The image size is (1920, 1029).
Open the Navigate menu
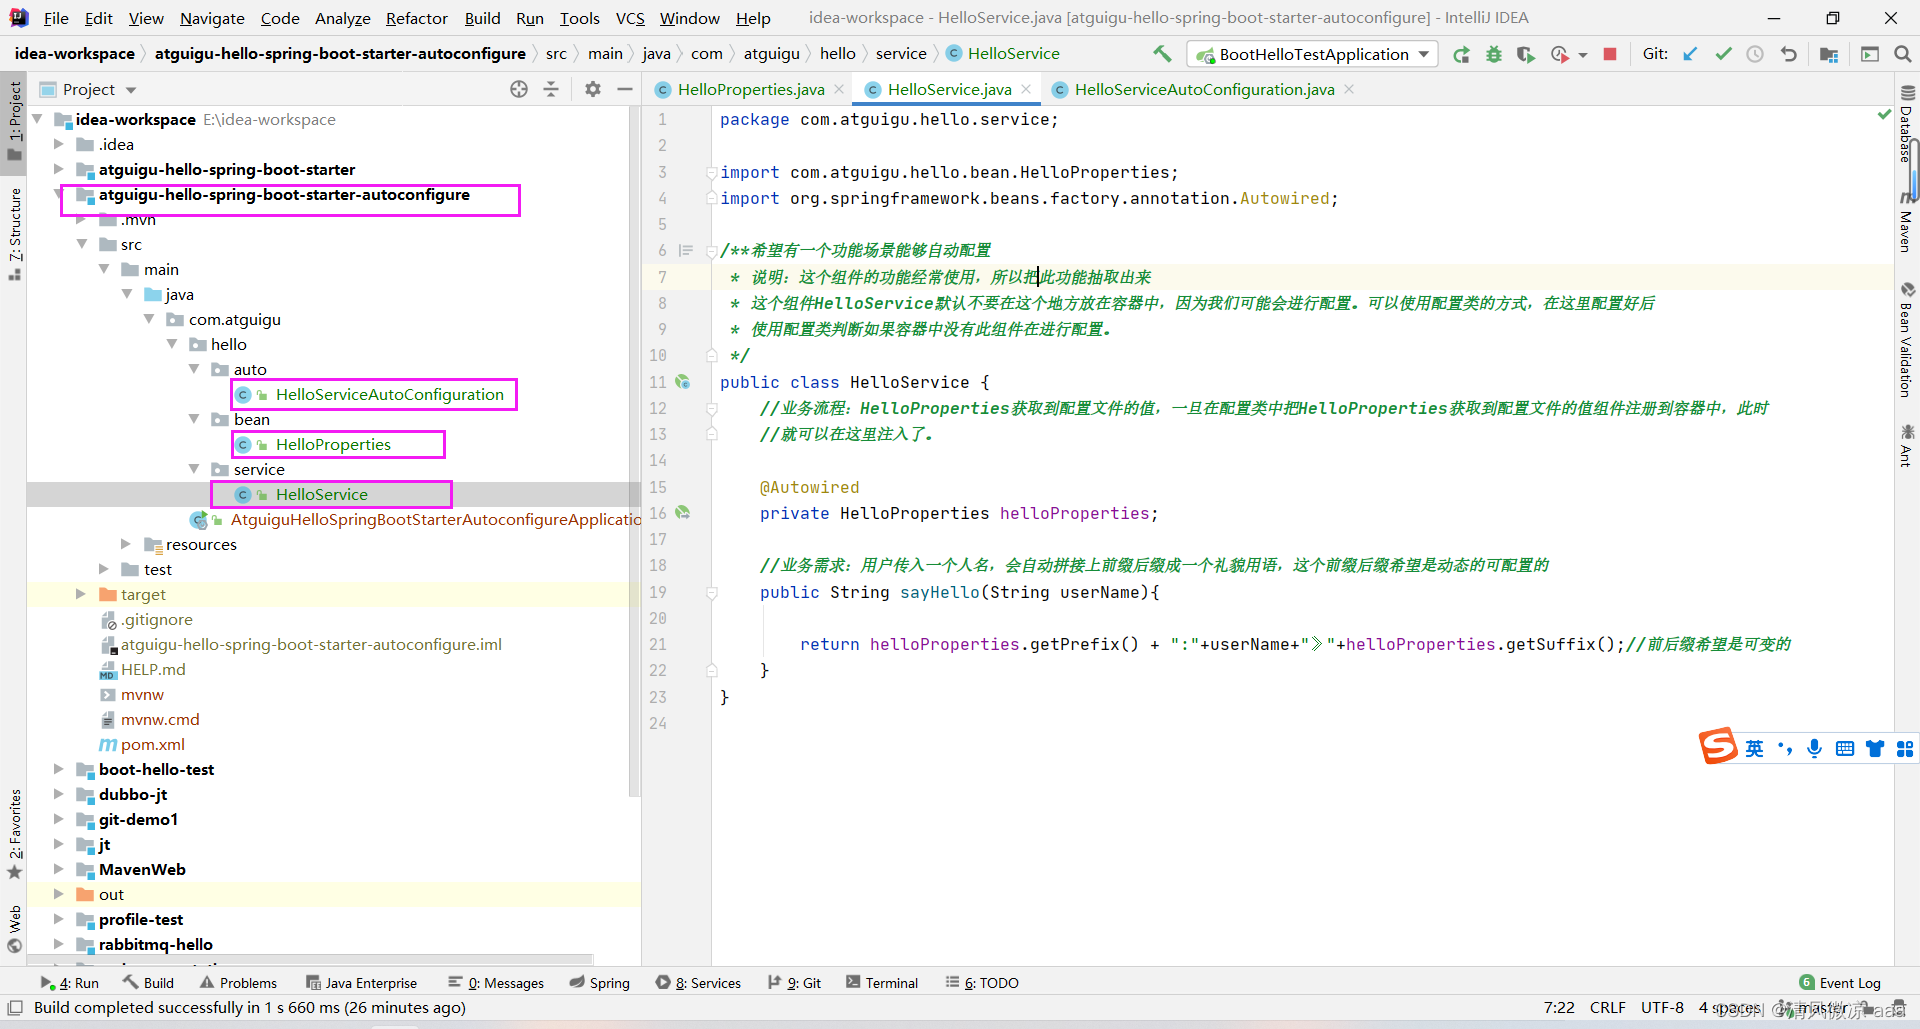tap(212, 18)
